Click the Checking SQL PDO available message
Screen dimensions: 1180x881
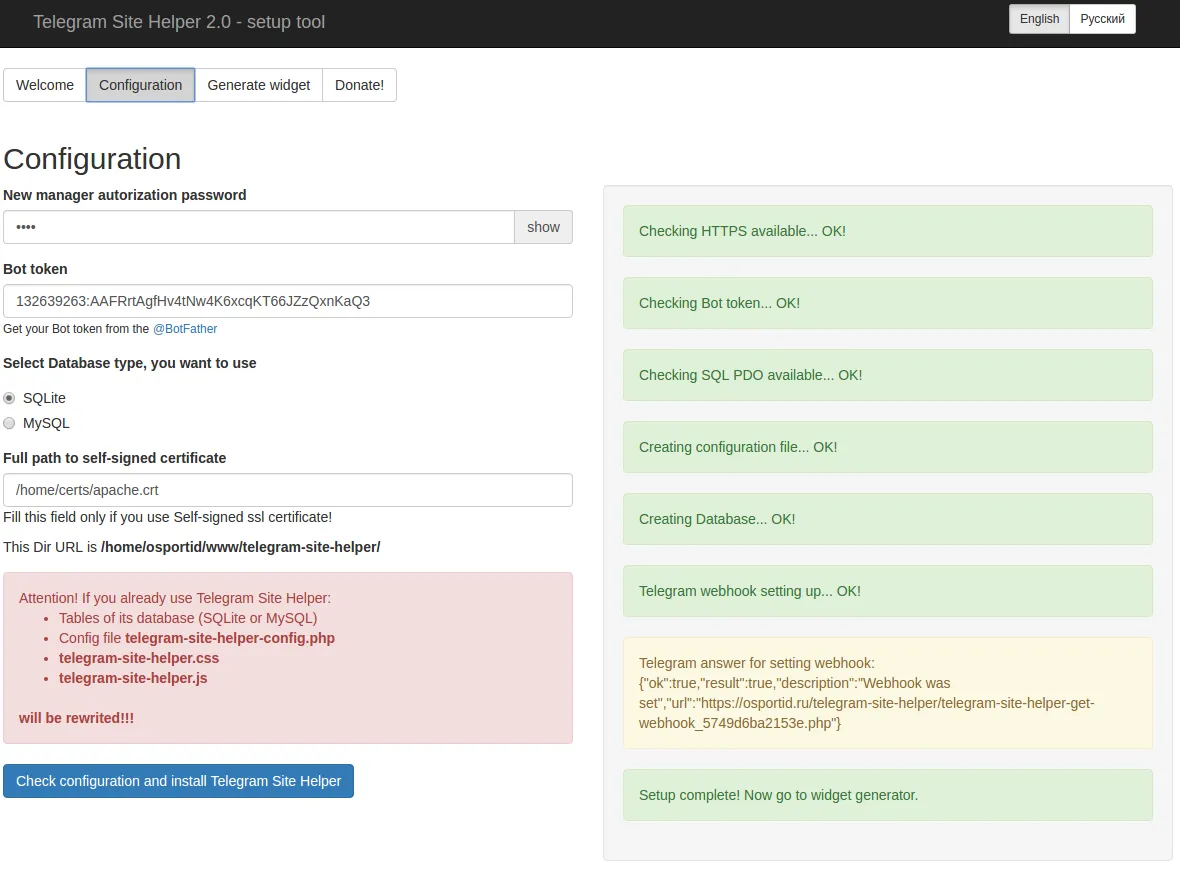(886, 375)
